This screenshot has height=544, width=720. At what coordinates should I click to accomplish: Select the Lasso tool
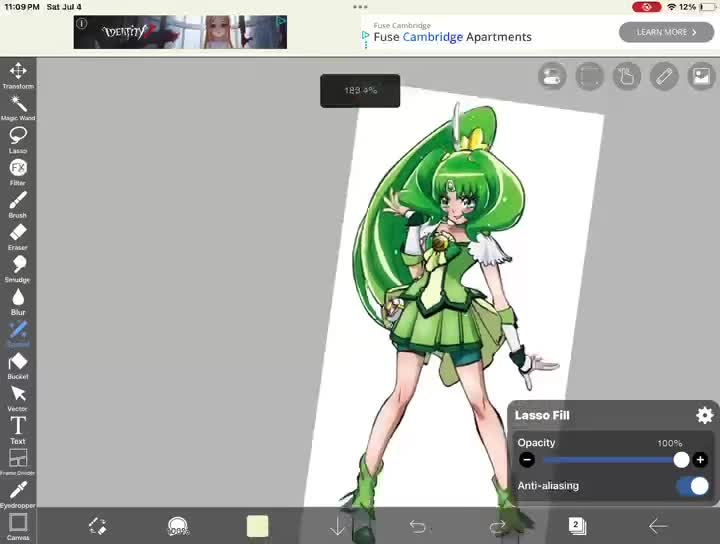[18, 140]
